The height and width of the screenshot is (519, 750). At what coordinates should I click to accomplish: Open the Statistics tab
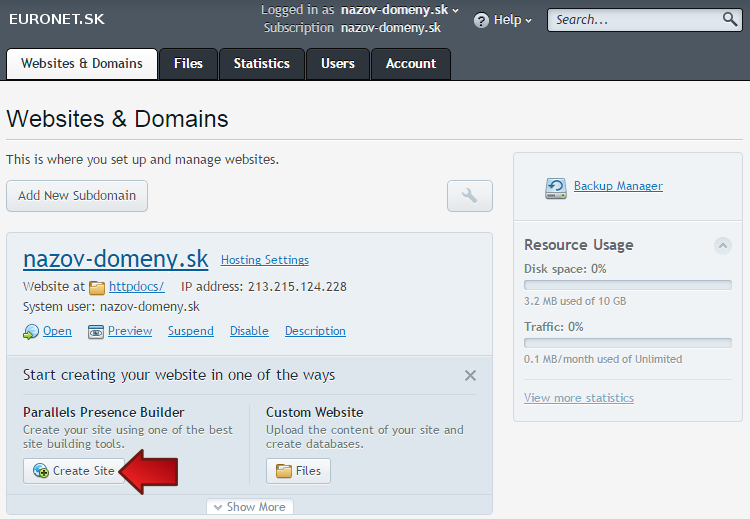pyautogui.click(x=262, y=64)
